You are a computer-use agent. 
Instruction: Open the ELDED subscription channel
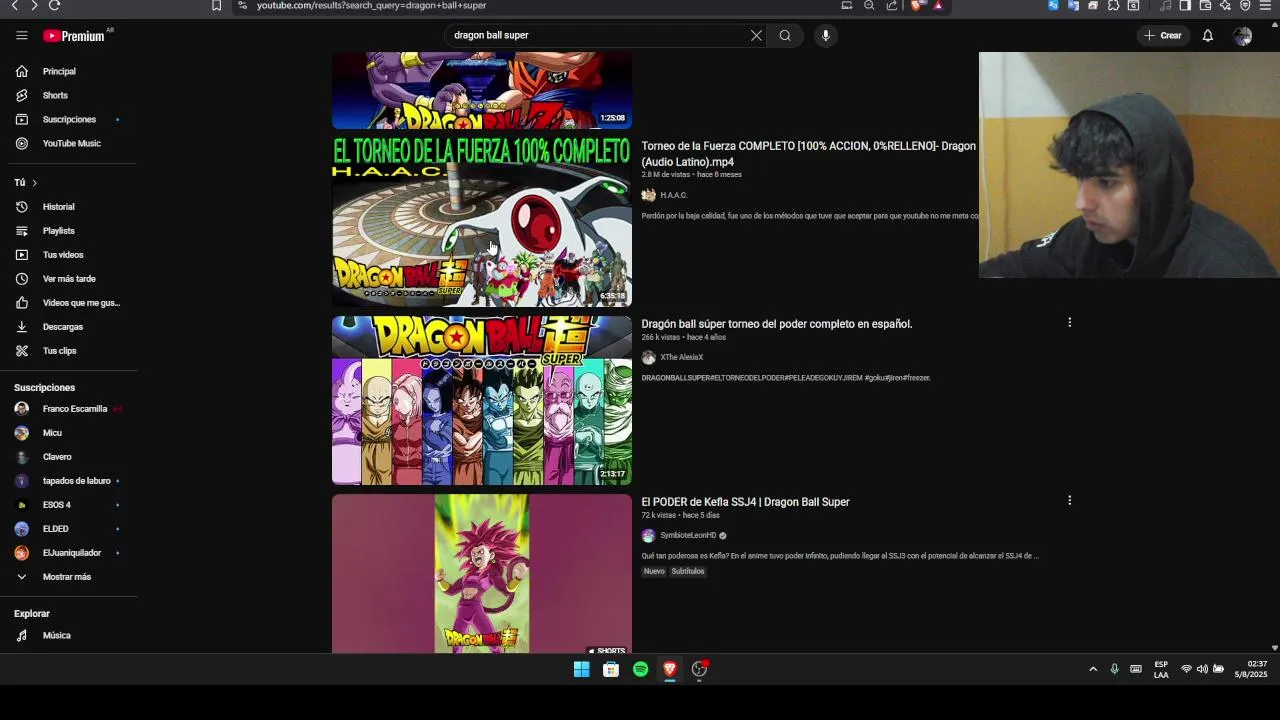(x=55, y=529)
